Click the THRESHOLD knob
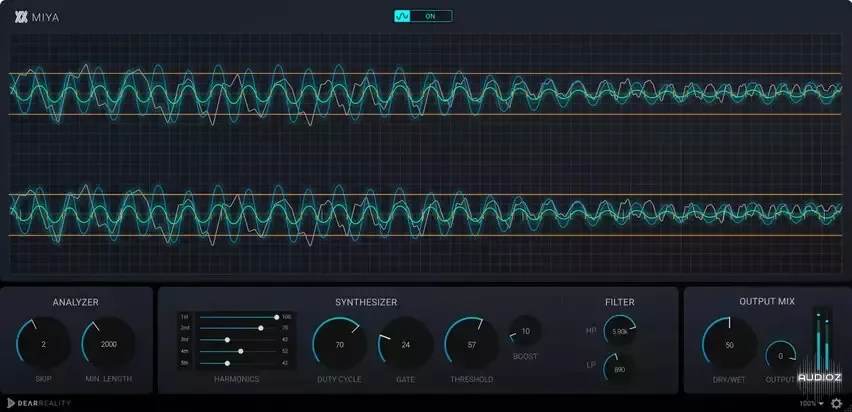852x412 pixels. tap(472, 345)
